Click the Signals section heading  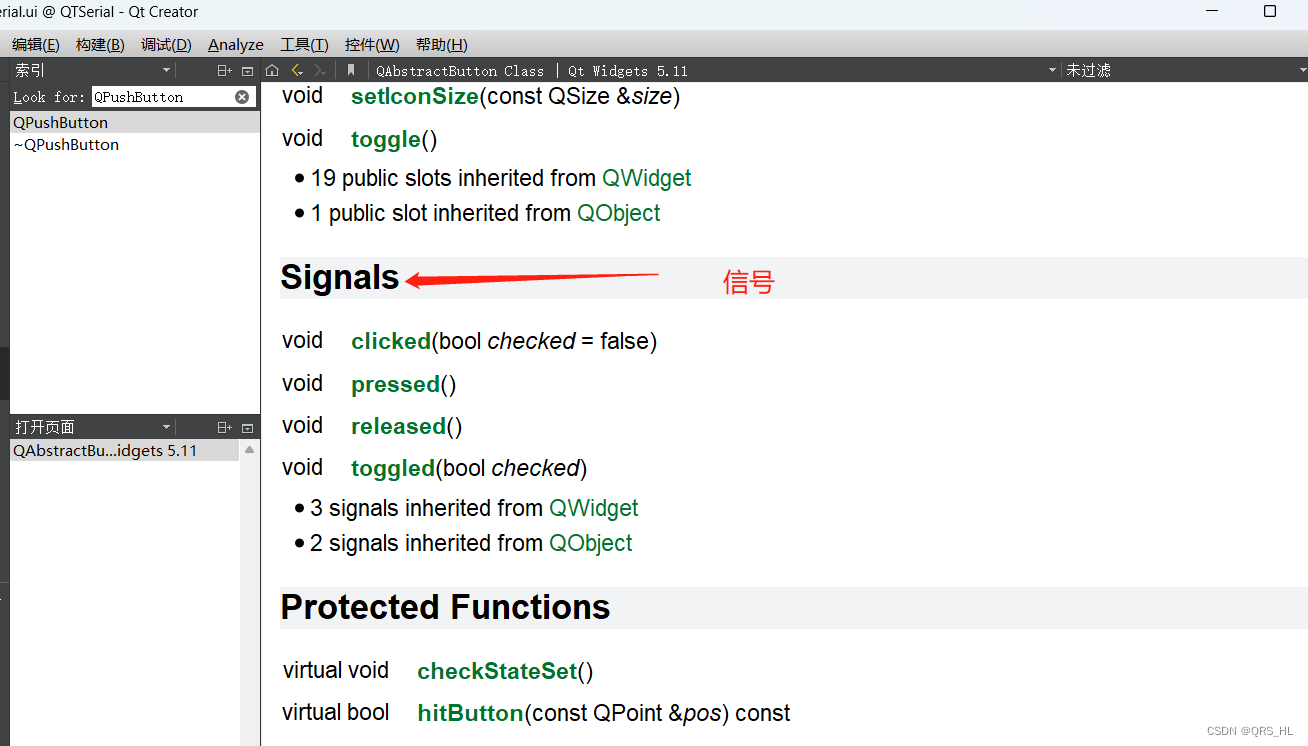pos(340,278)
